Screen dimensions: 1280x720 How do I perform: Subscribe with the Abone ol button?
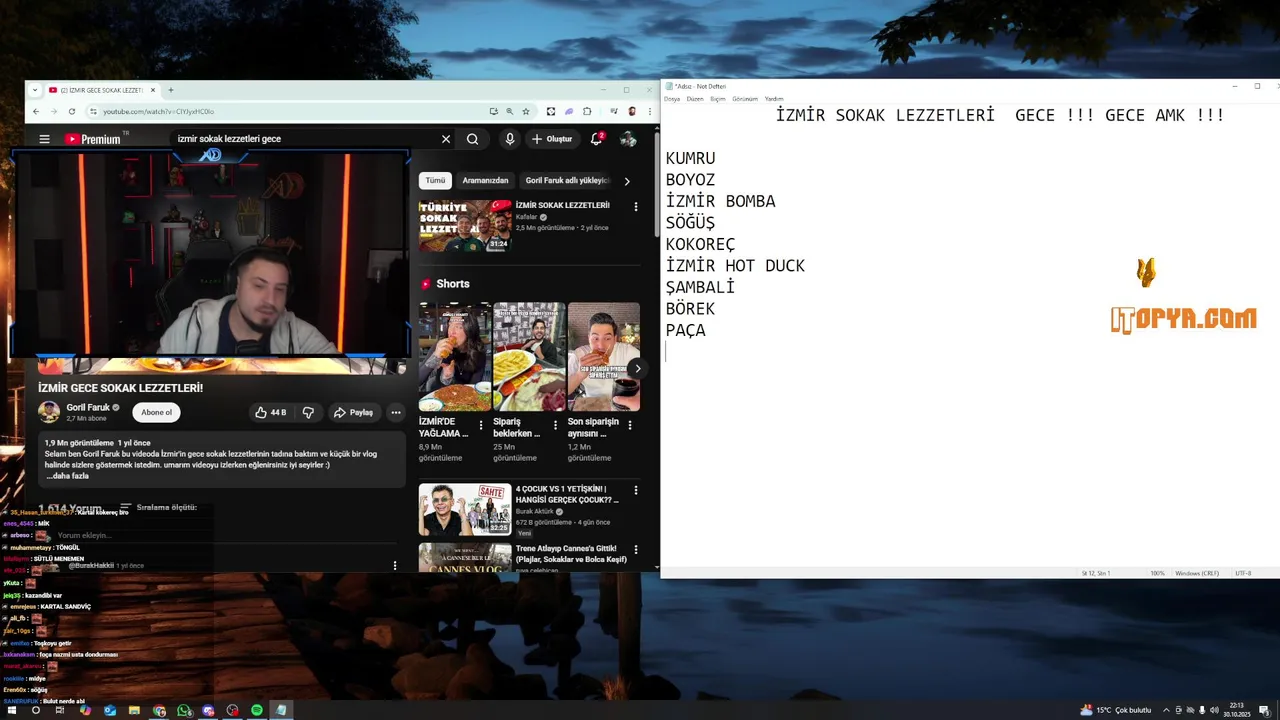[156, 412]
